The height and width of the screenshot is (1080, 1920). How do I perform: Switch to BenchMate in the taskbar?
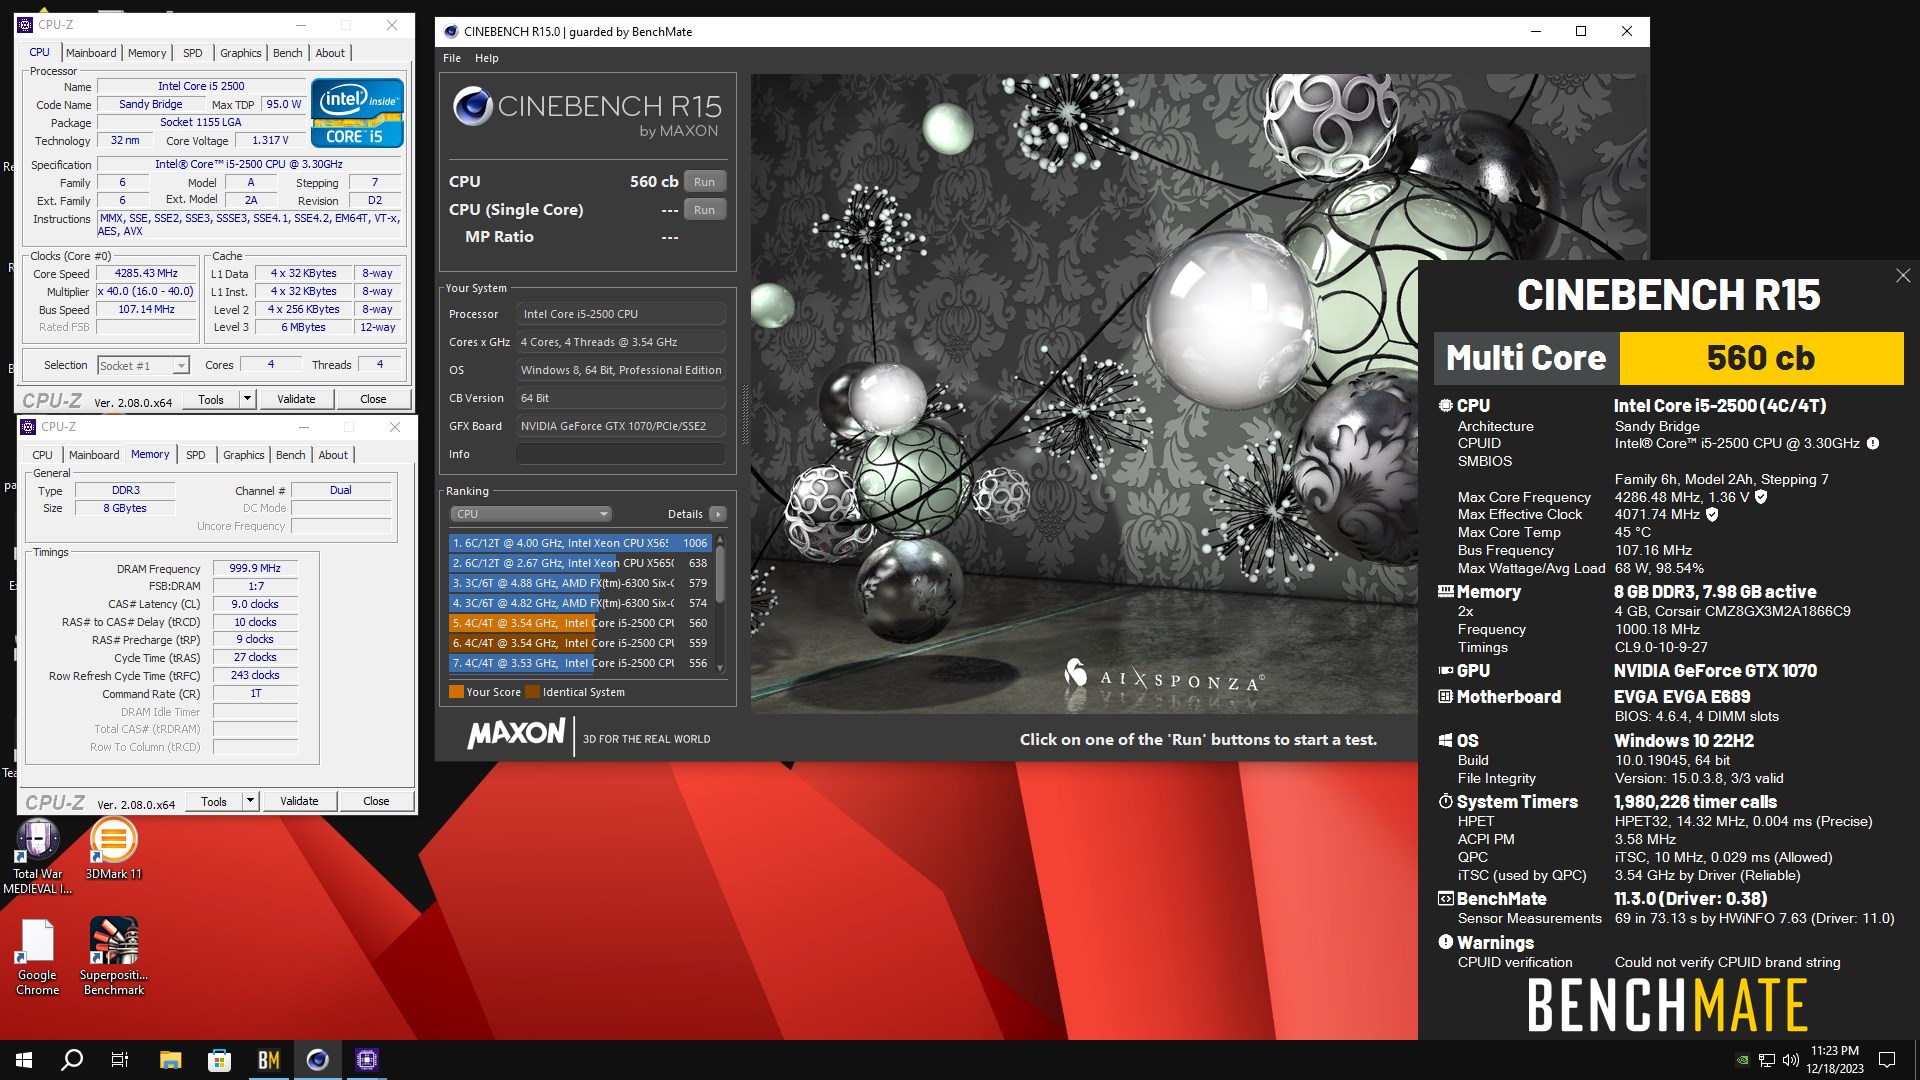(x=268, y=1060)
